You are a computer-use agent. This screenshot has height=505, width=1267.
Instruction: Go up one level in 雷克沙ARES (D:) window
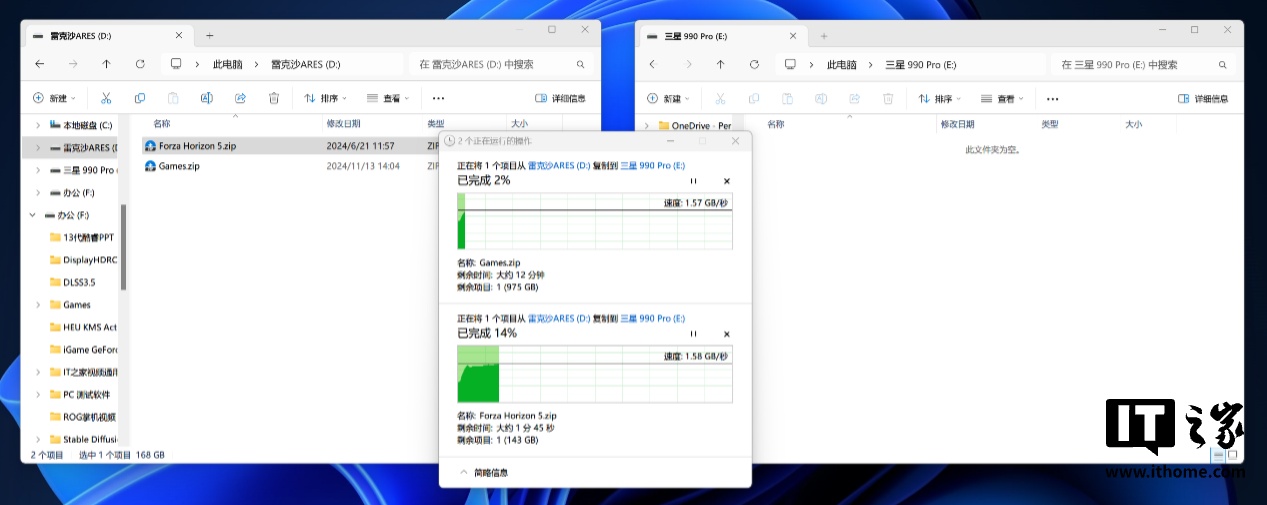click(106, 64)
